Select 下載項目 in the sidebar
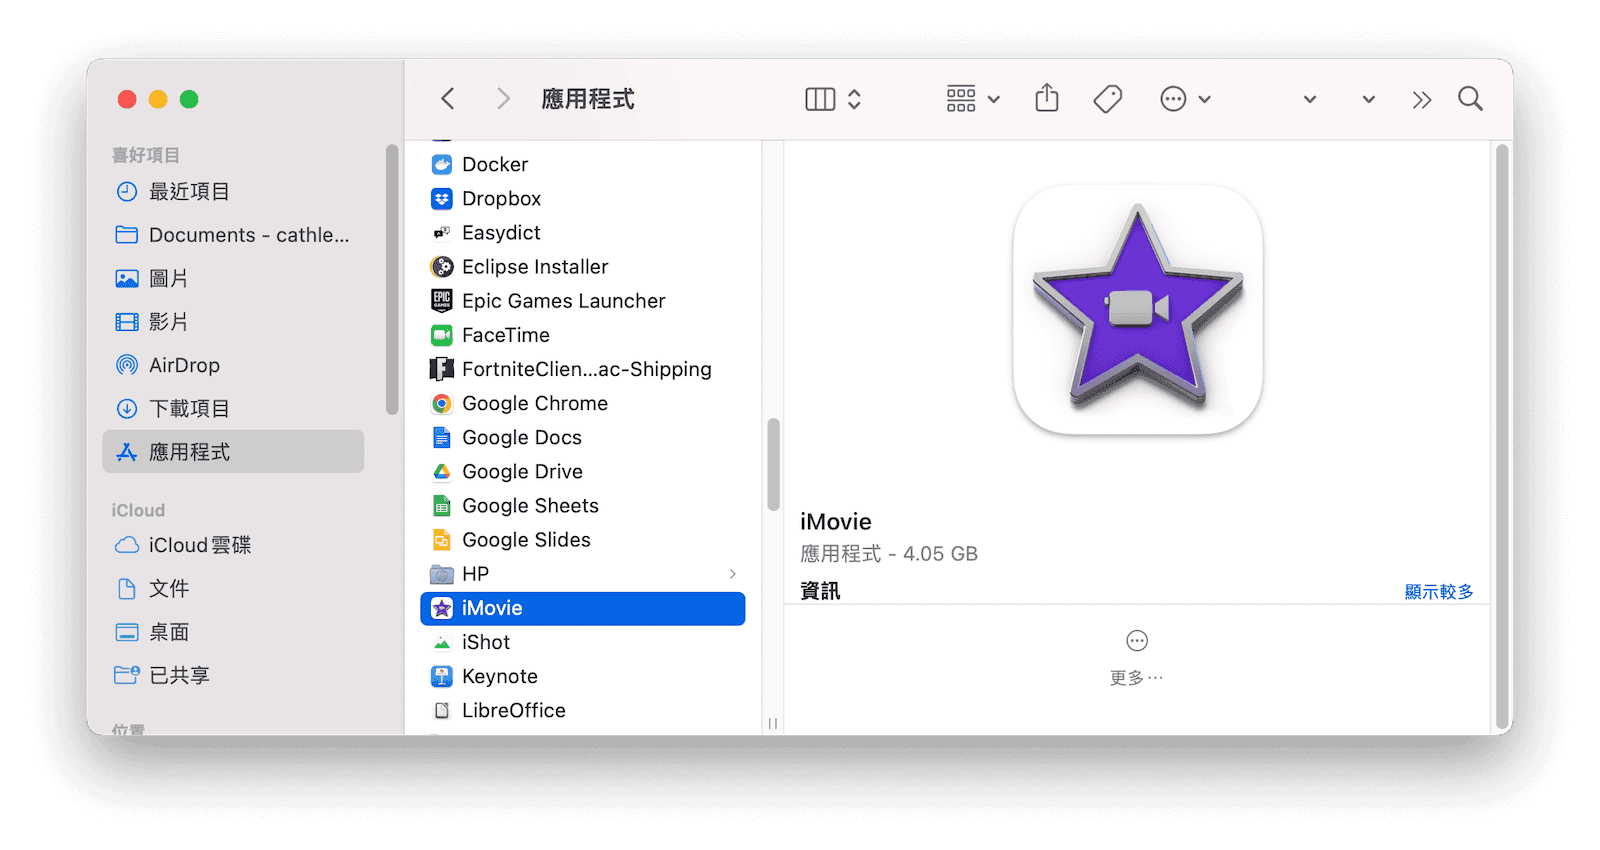This screenshot has height=850, width=1600. tap(233, 408)
